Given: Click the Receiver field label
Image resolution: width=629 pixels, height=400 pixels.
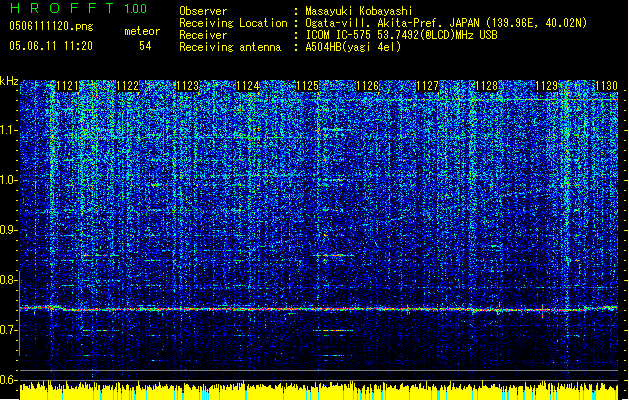Looking at the screenshot, I should pos(203,35).
